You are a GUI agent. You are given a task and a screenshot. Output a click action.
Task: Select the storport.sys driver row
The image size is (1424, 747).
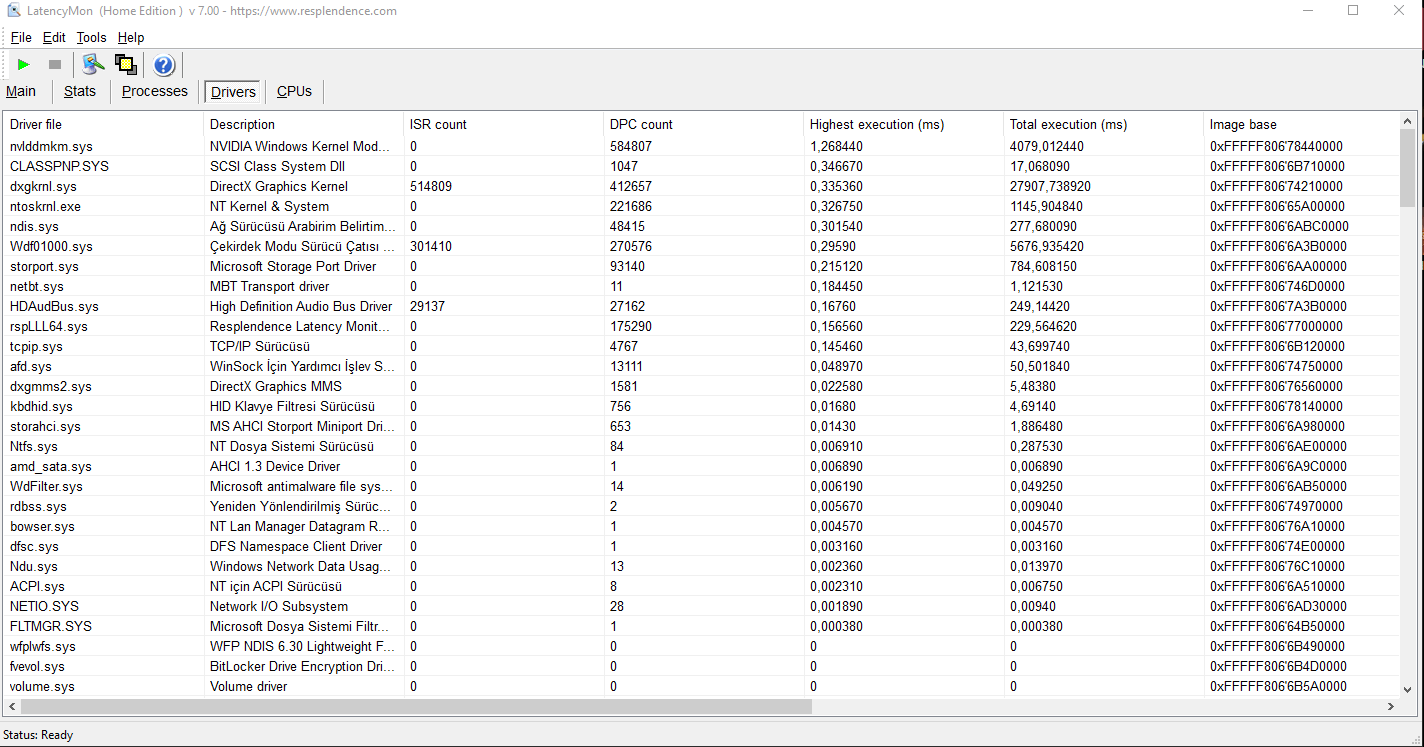[x=702, y=266]
